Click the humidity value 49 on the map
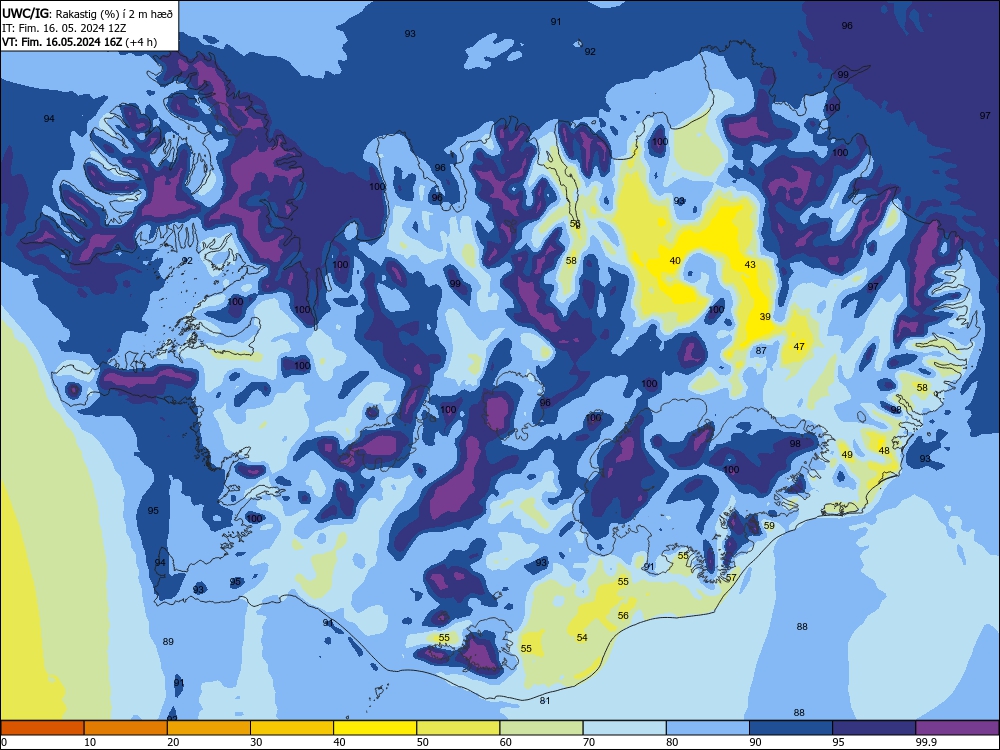The width and height of the screenshot is (1000, 750). [847, 455]
